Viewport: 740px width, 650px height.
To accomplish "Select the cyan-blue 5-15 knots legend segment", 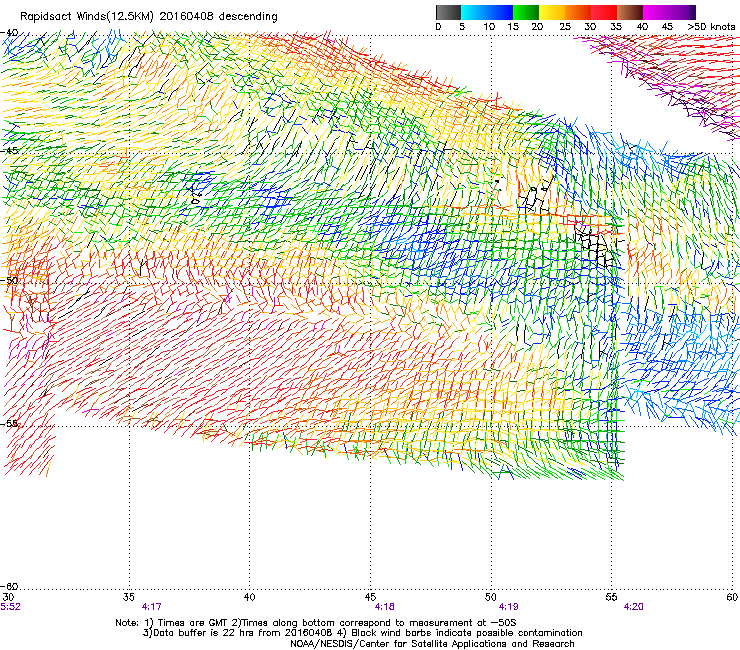I will 487,12.
